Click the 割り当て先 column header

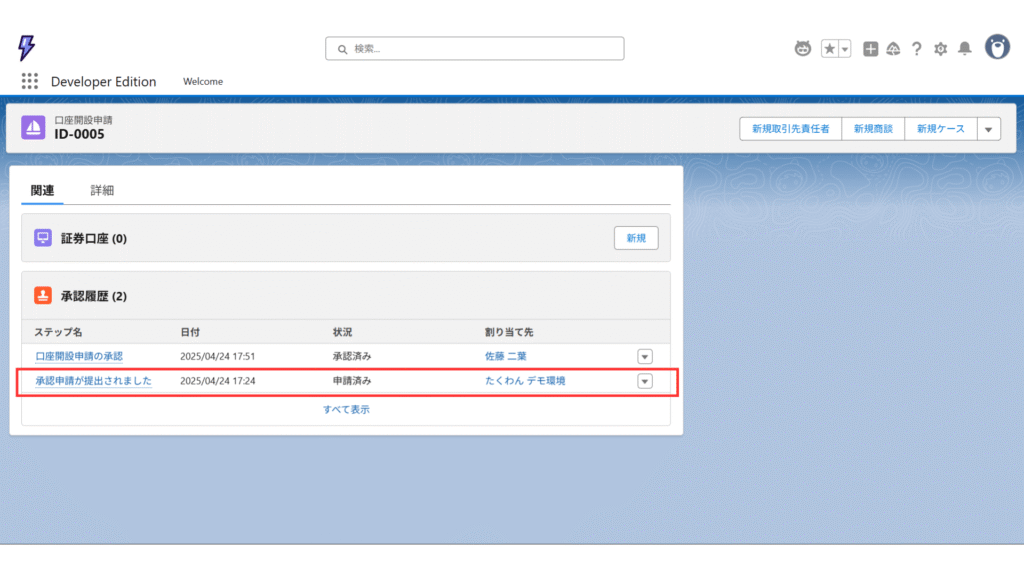tap(509, 332)
